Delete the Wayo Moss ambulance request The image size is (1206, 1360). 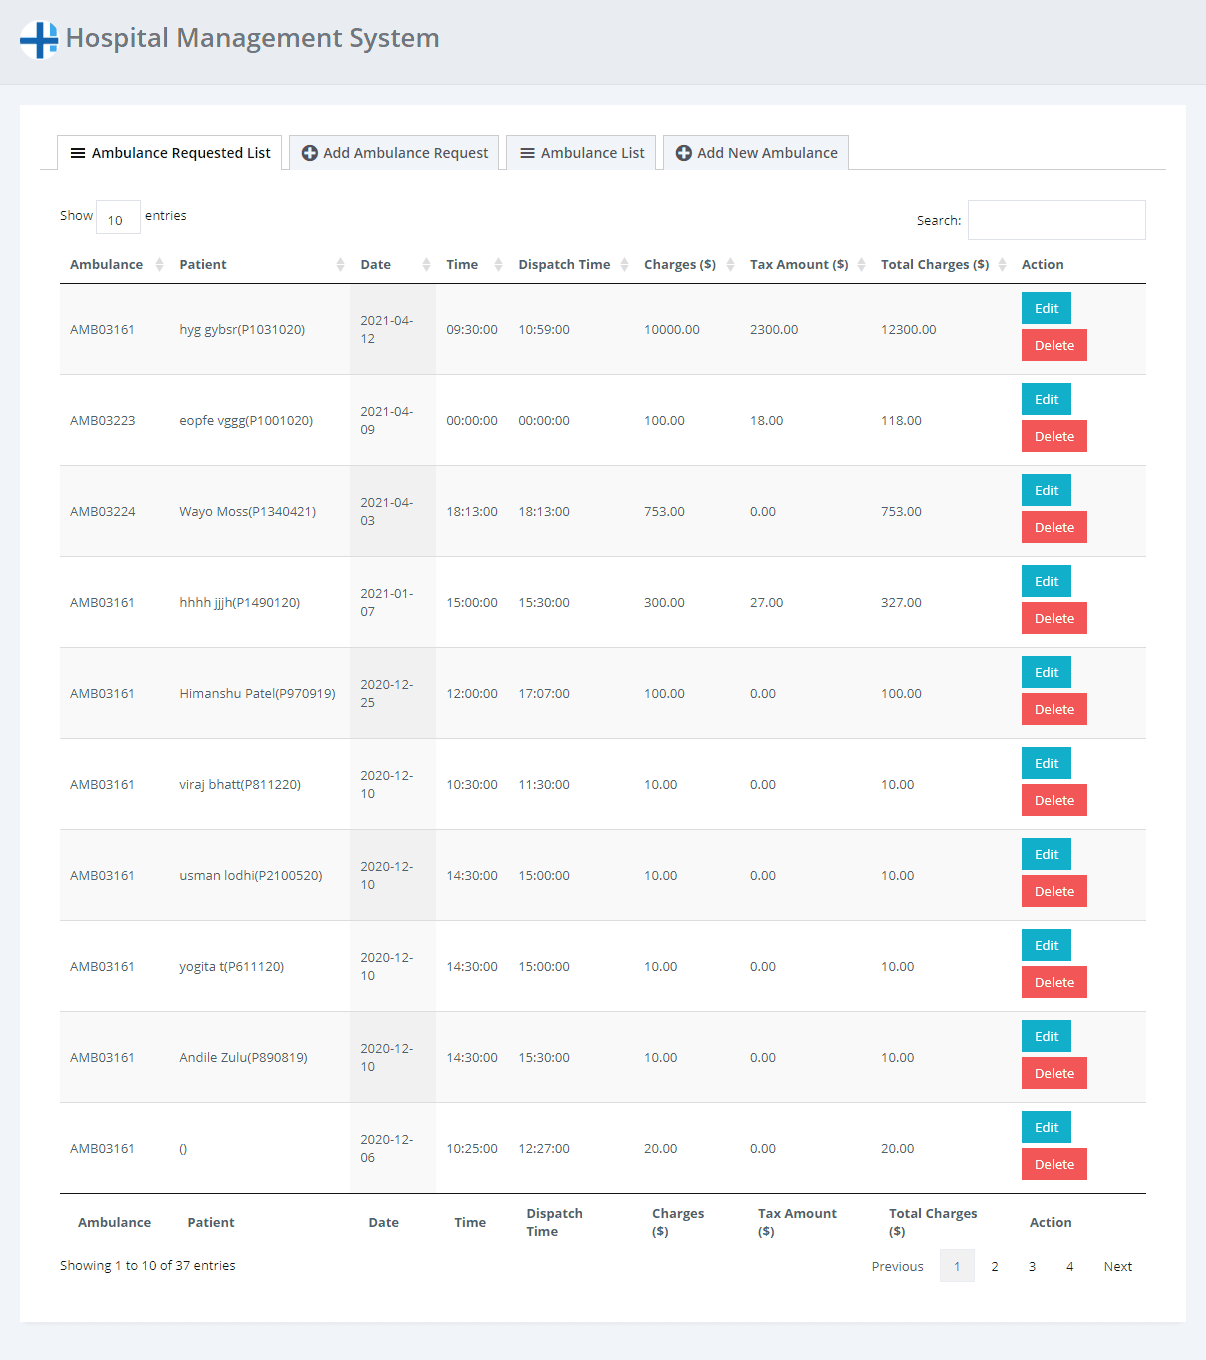[1054, 527]
